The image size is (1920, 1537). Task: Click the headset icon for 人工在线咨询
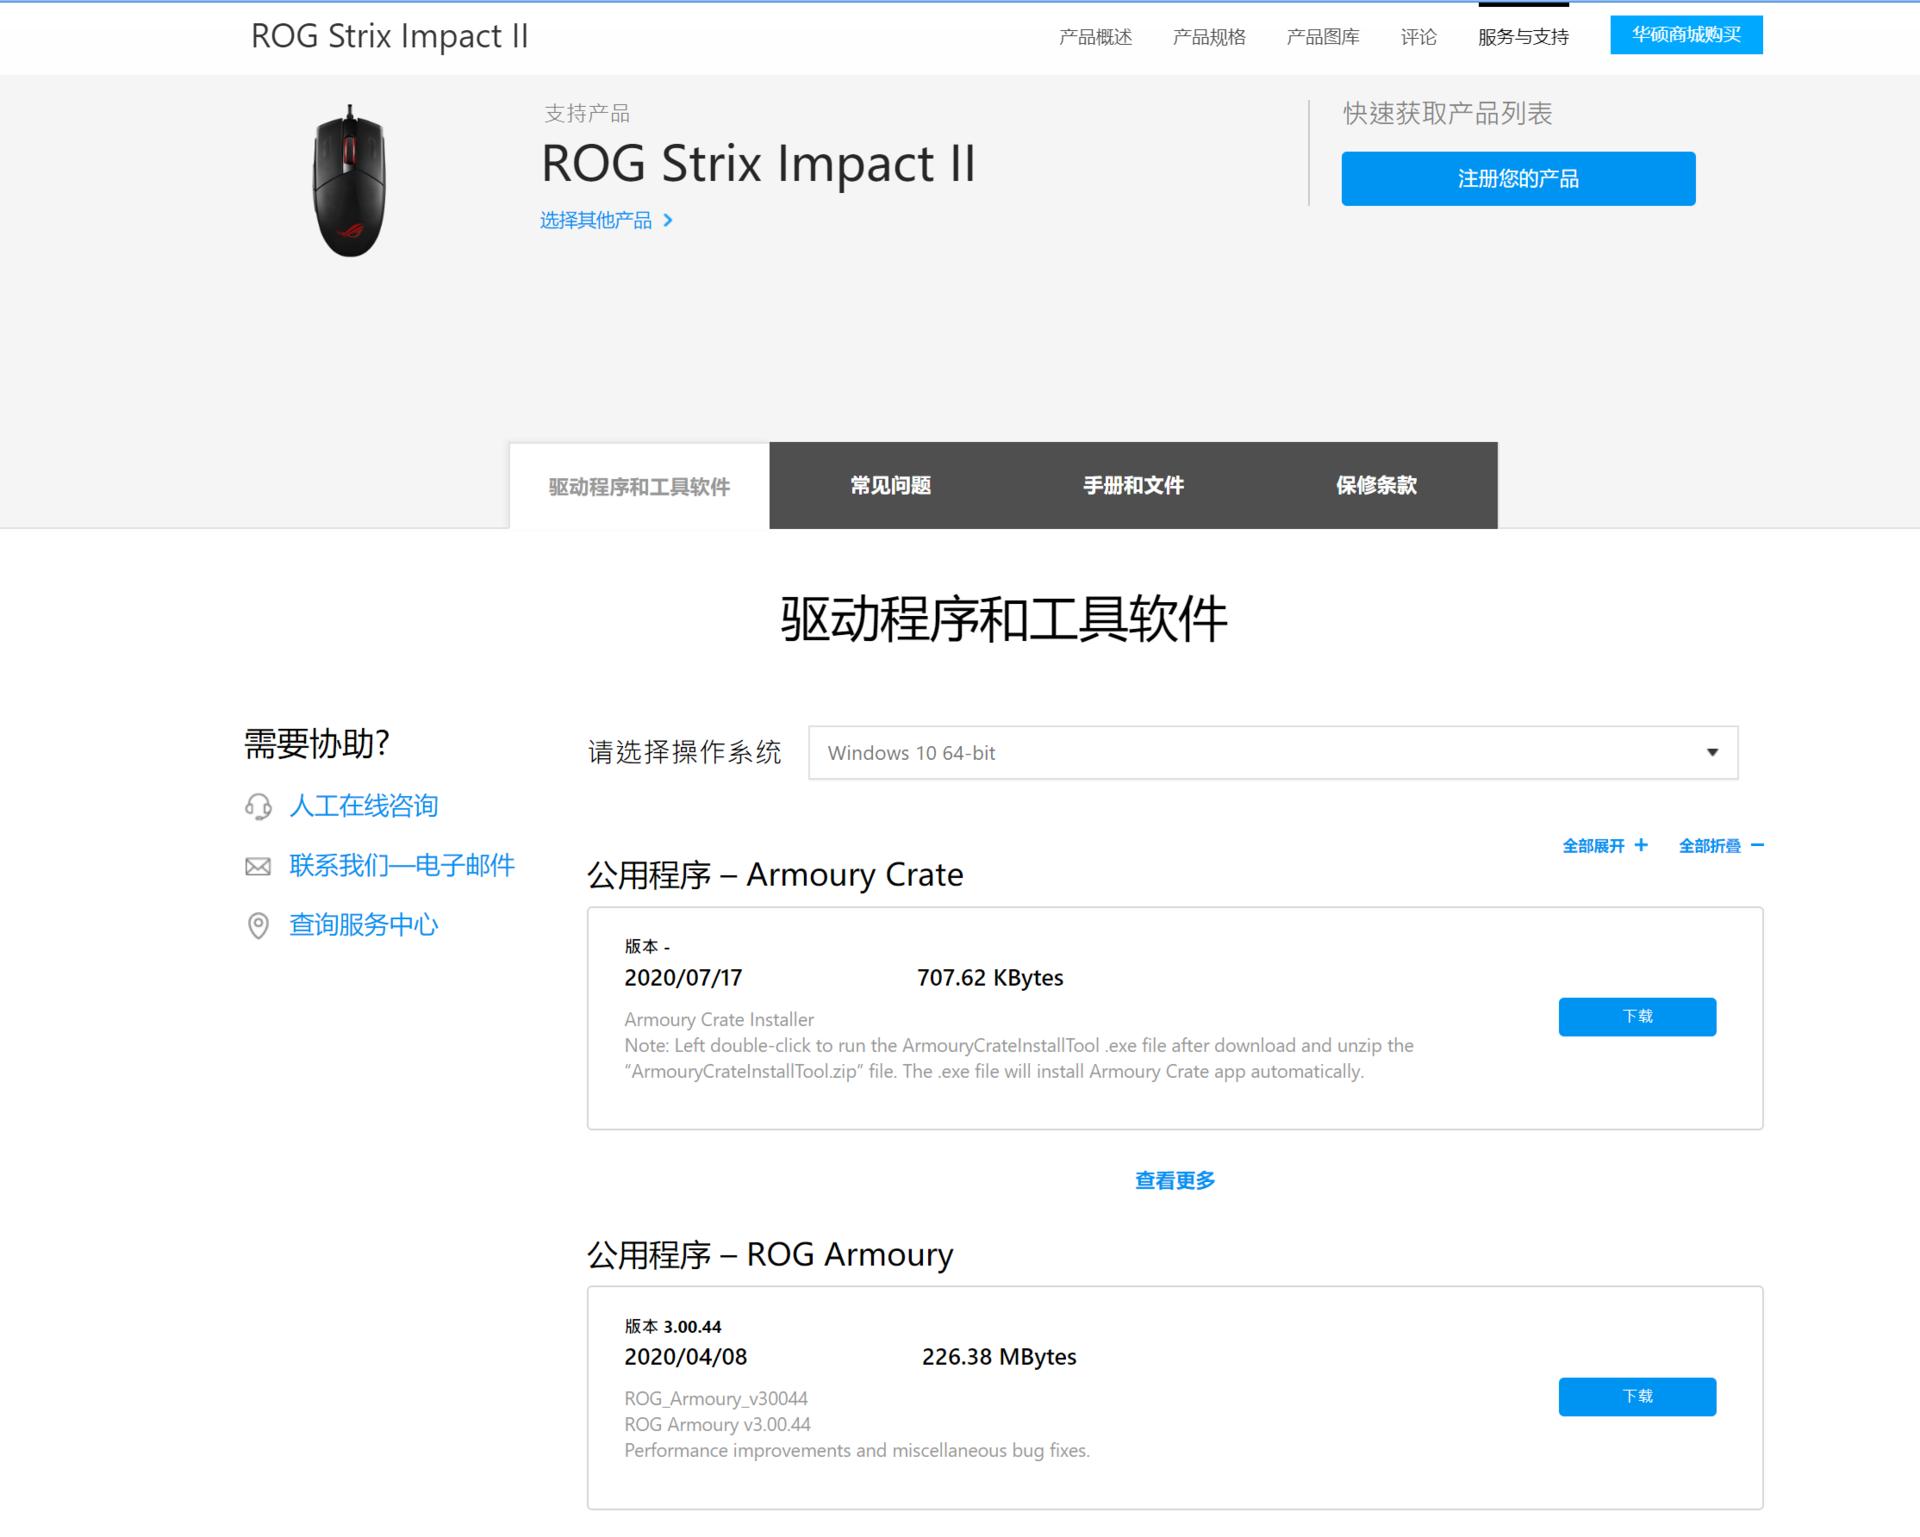257,806
